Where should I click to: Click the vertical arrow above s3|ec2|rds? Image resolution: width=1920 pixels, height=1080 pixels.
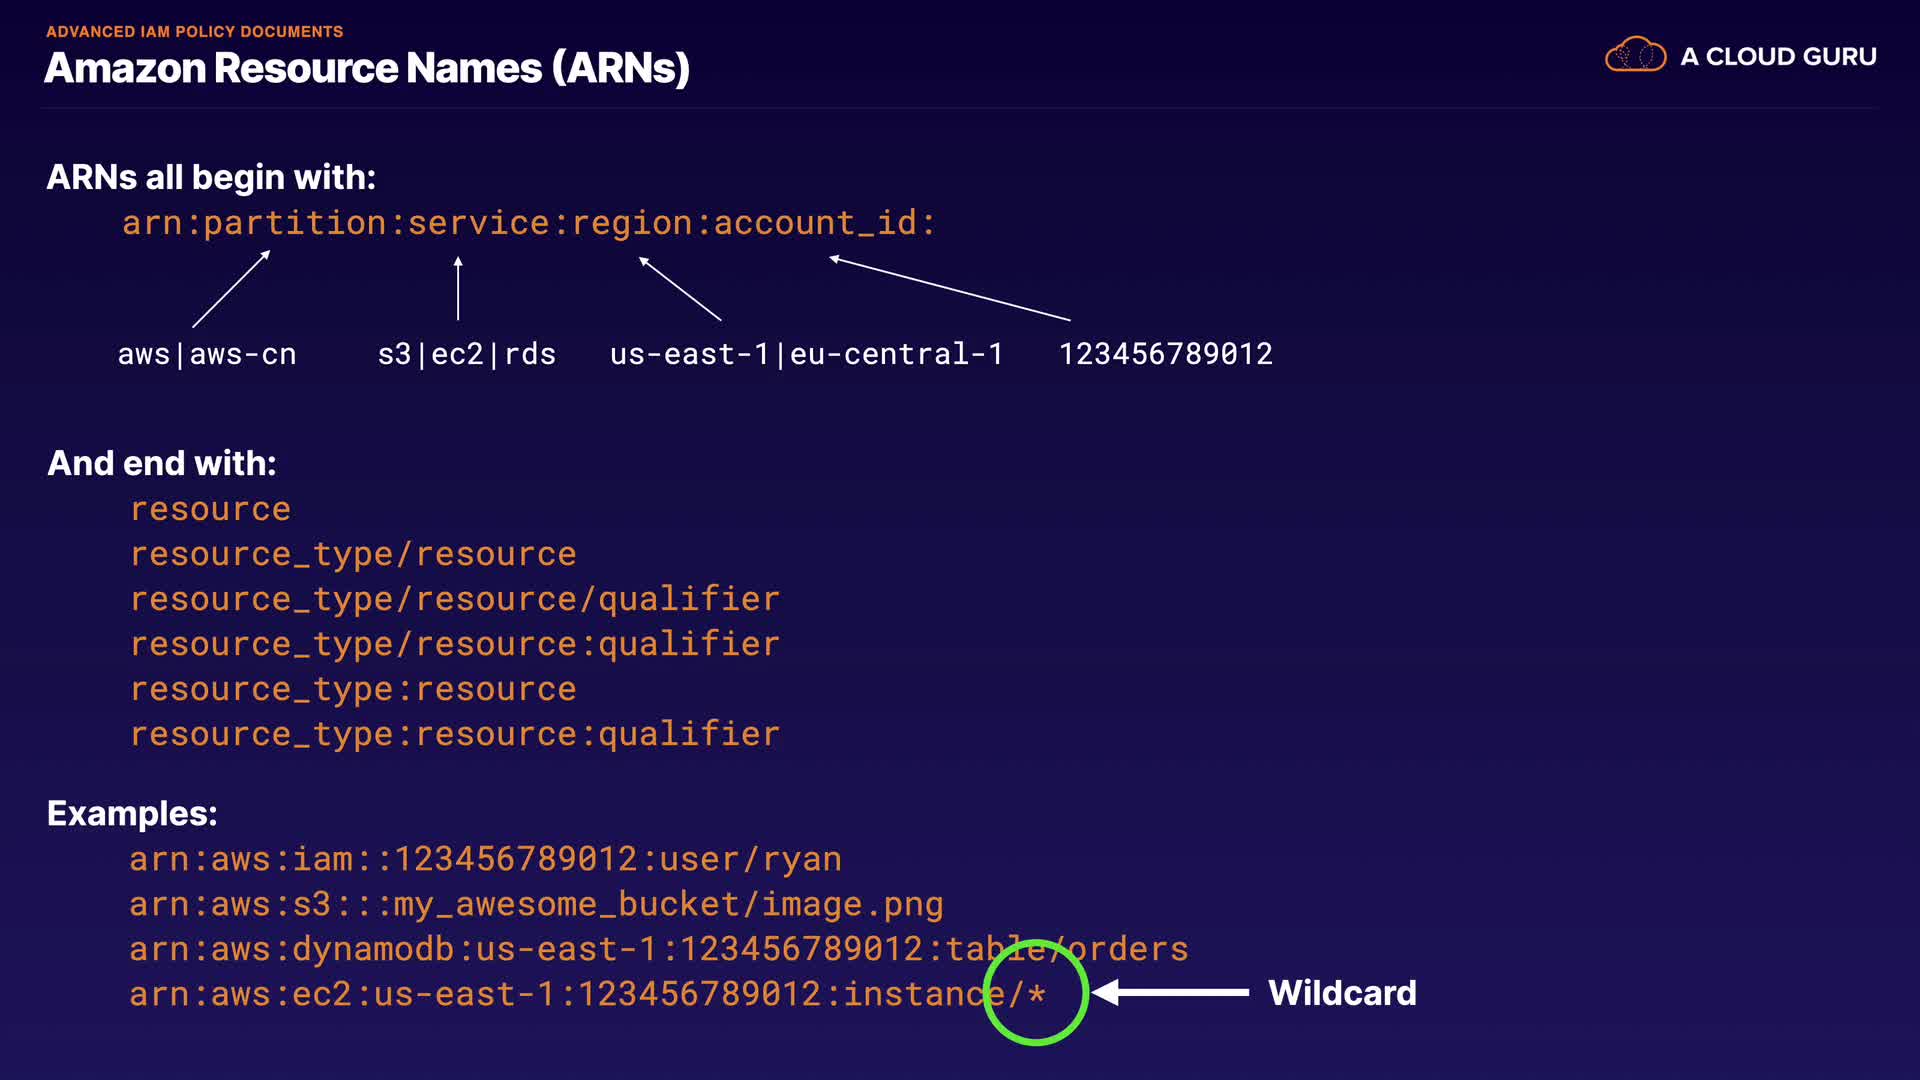(458, 288)
